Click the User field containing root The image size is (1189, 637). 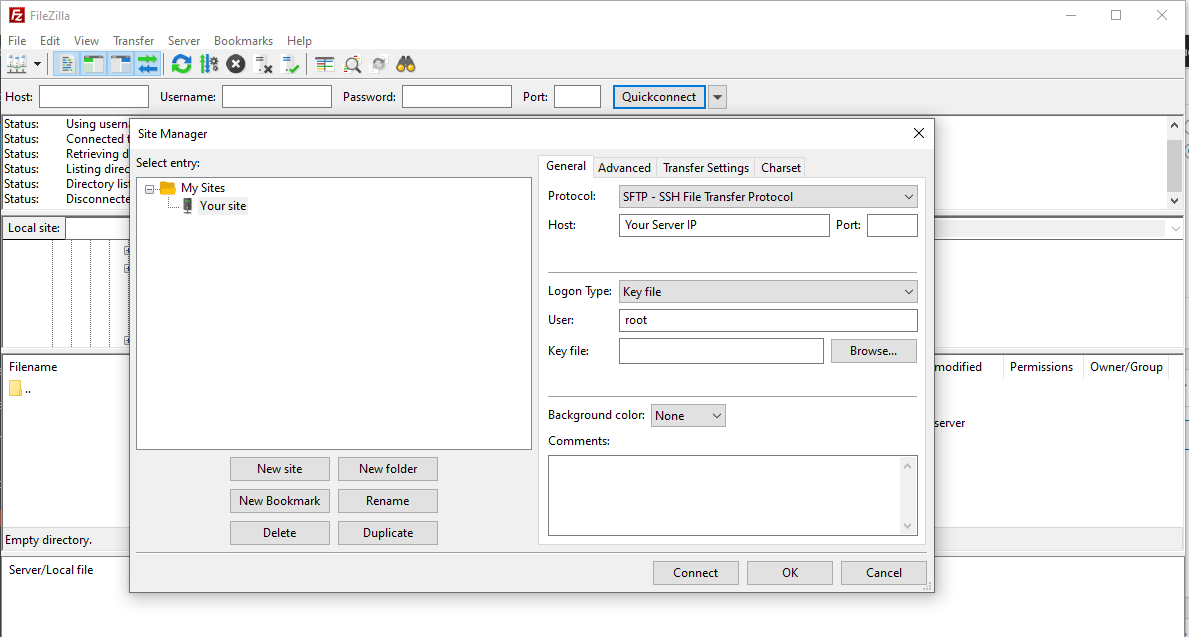[768, 320]
